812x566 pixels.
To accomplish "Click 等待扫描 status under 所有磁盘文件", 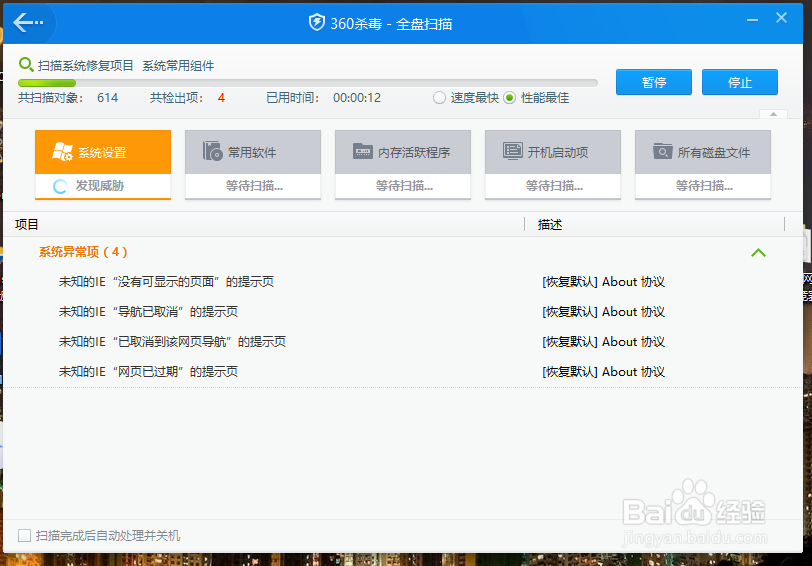I will coord(704,185).
